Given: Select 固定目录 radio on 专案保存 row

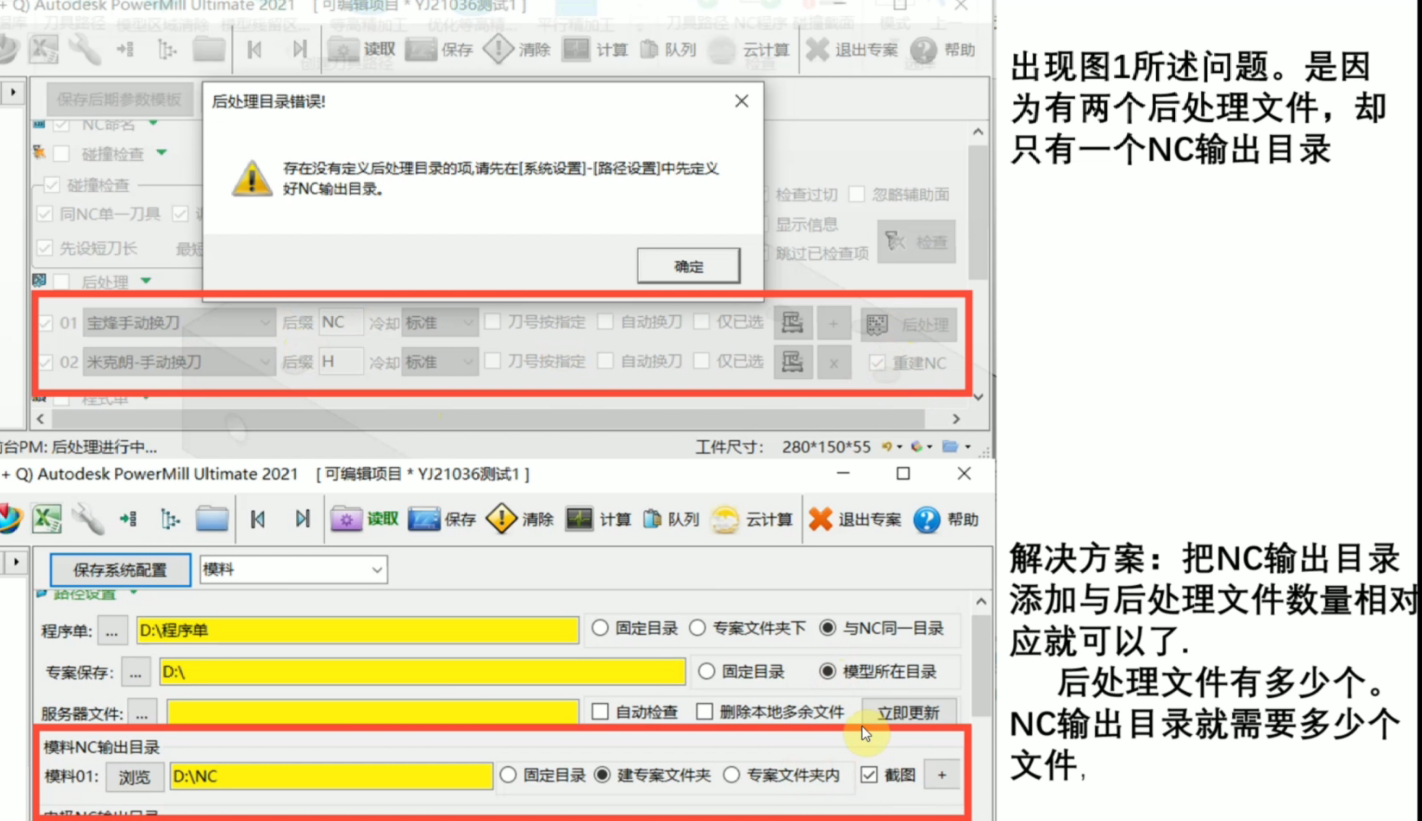Looking at the screenshot, I should 707,671.
